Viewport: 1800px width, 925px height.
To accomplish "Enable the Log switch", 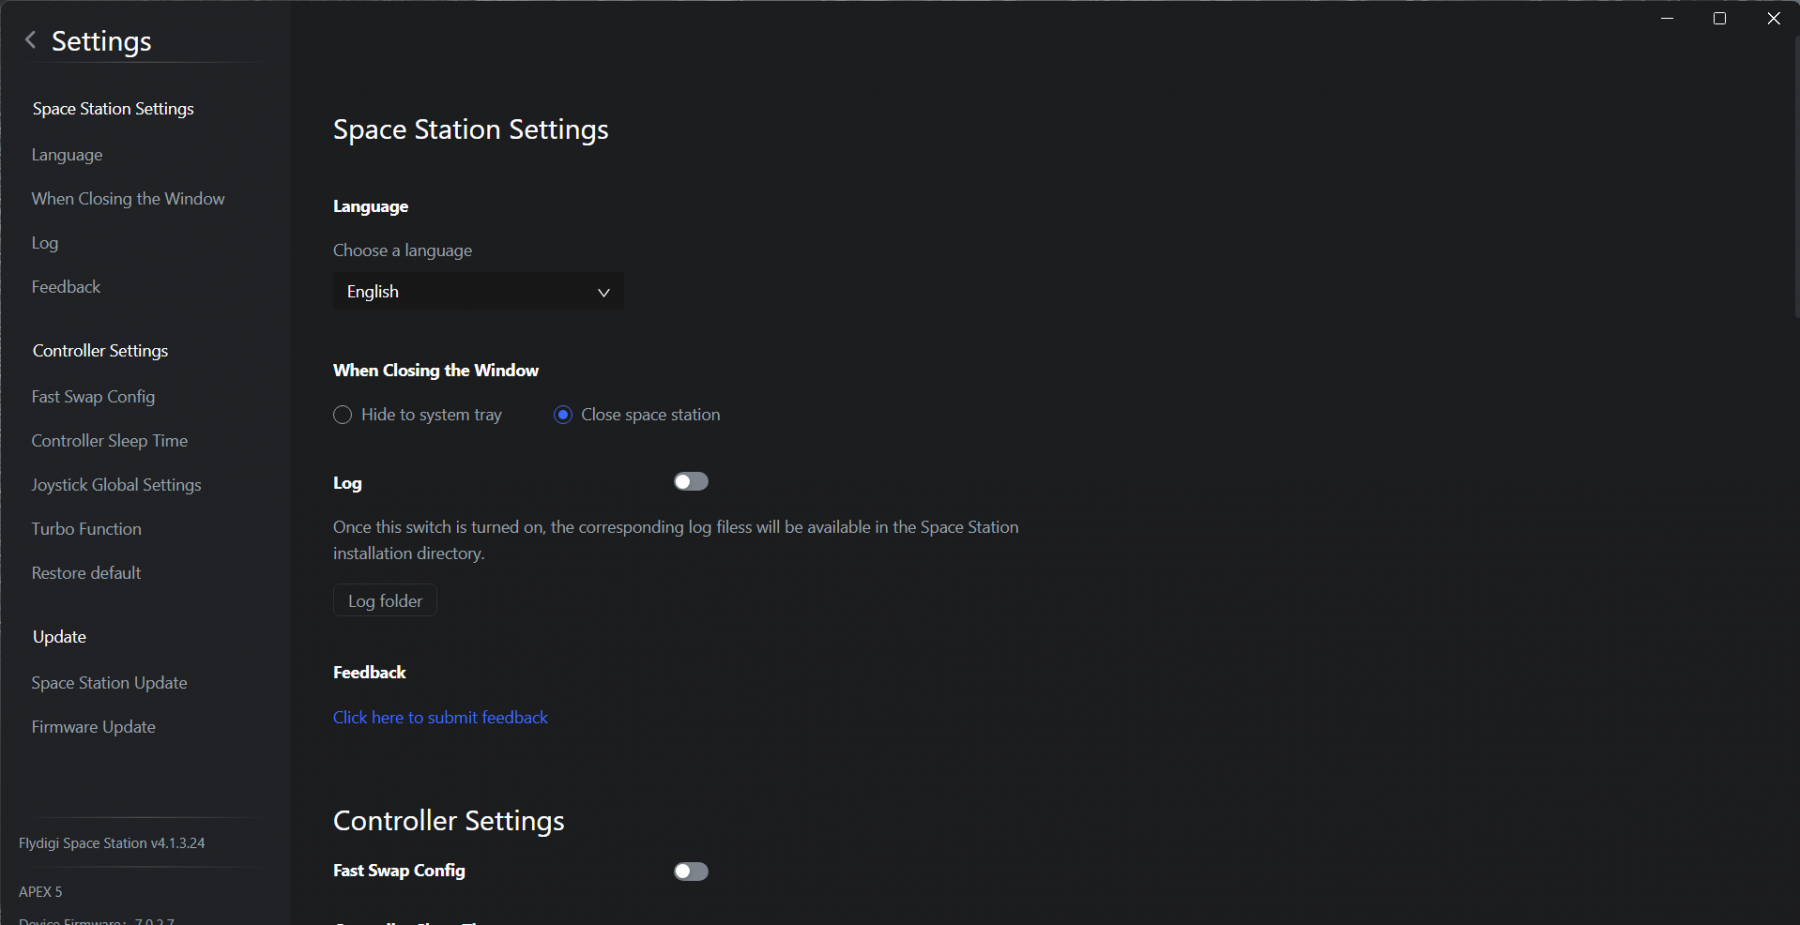I will click(691, 482).
